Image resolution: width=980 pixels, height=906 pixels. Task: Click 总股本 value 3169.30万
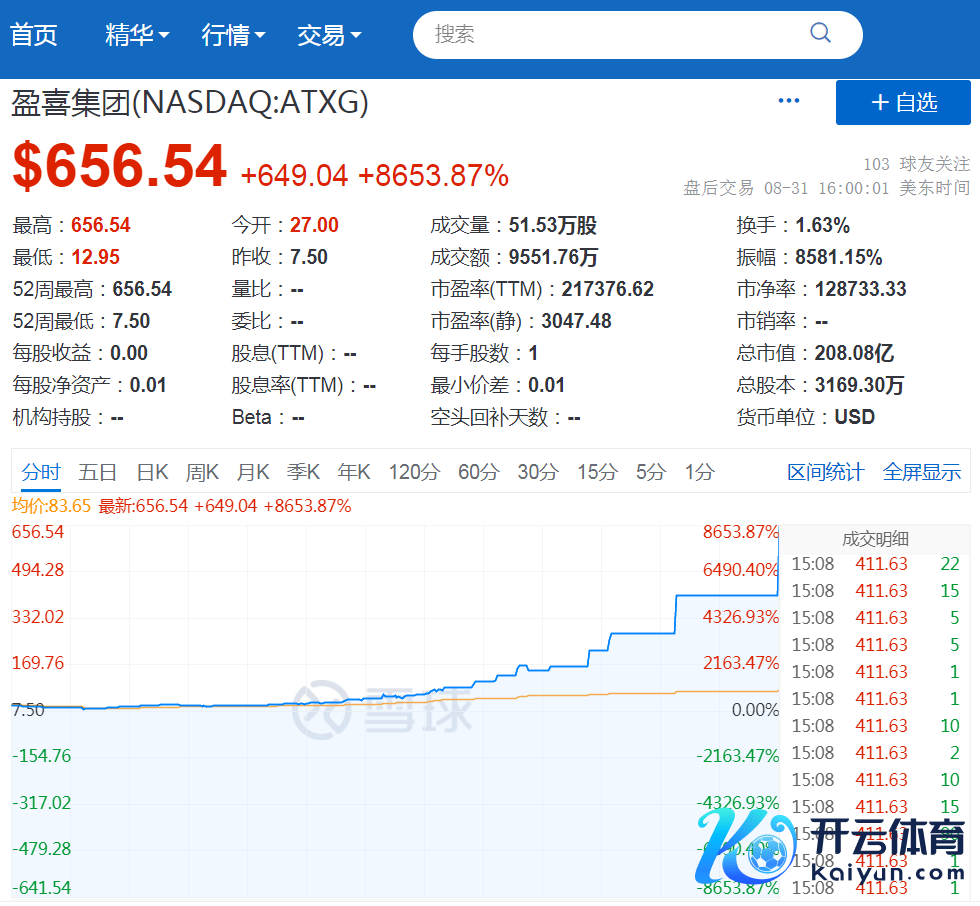click(859, 385)
